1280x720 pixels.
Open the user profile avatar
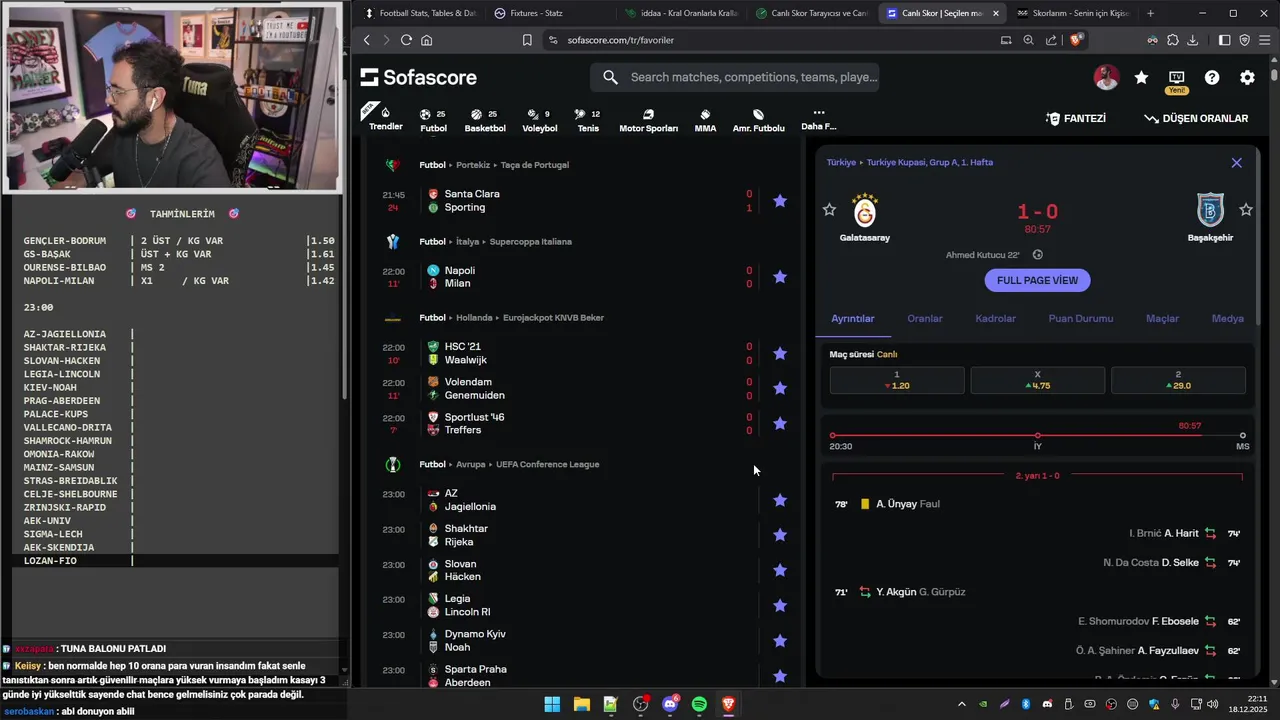tap(1106, 77)
